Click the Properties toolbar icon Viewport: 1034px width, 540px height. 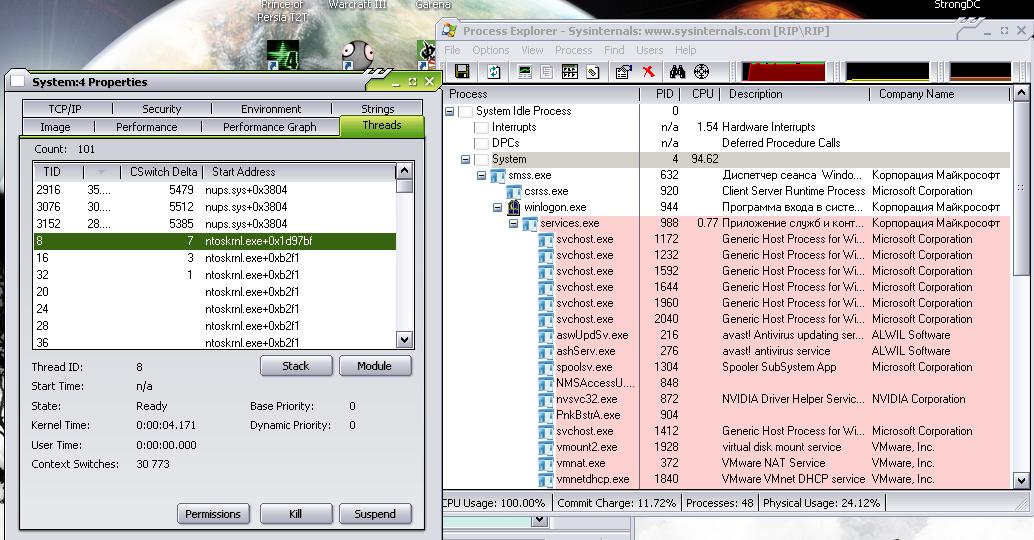(x=623, y=72)
